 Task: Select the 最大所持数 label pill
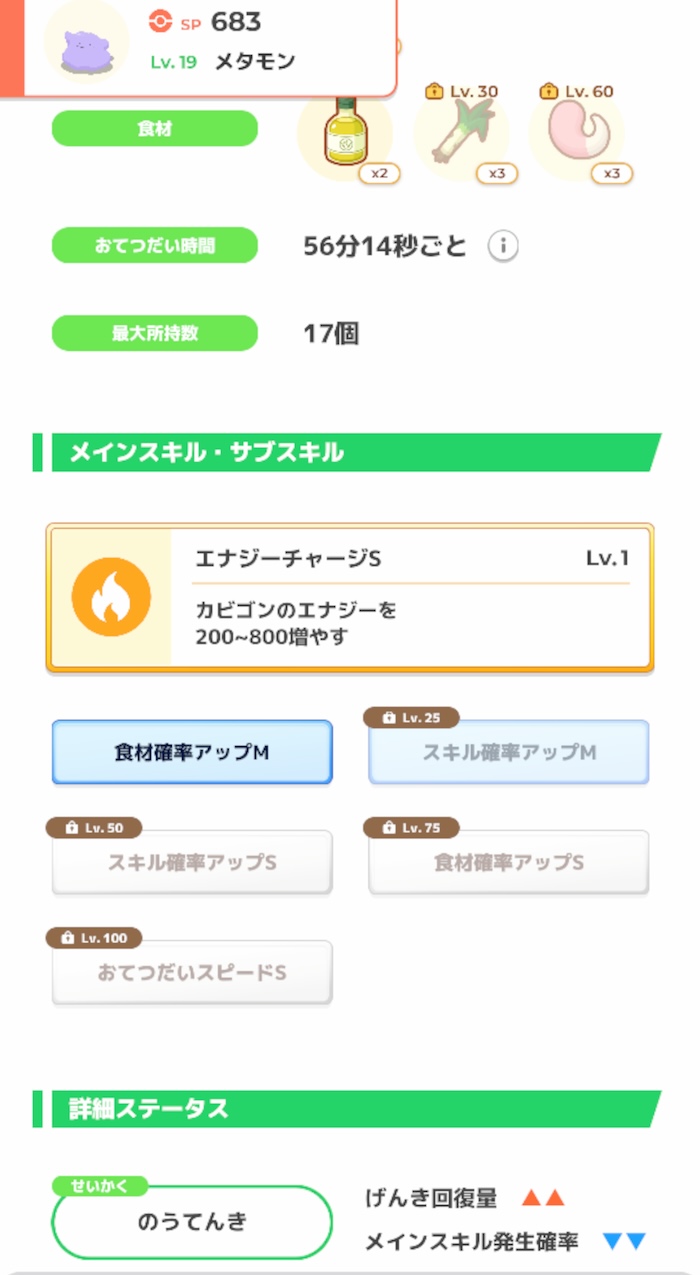[154, 332]
